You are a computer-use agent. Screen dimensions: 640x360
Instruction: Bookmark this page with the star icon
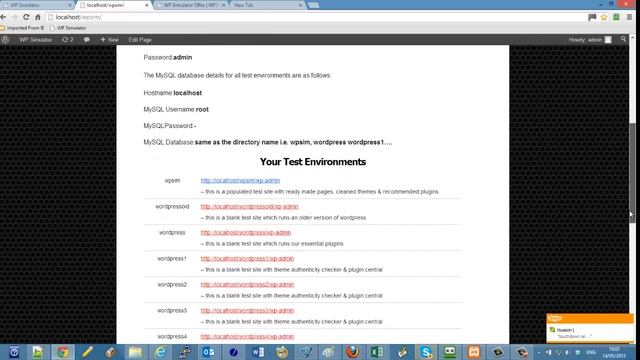tap(604, 17)
